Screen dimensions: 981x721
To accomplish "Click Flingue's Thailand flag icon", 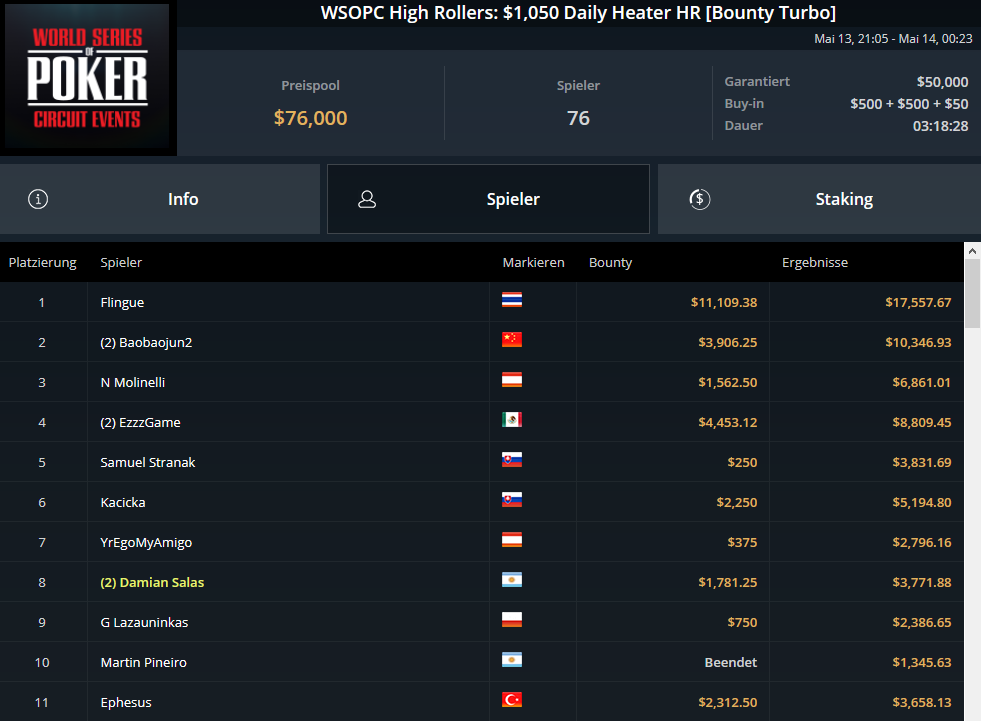I will coord(512,300).
